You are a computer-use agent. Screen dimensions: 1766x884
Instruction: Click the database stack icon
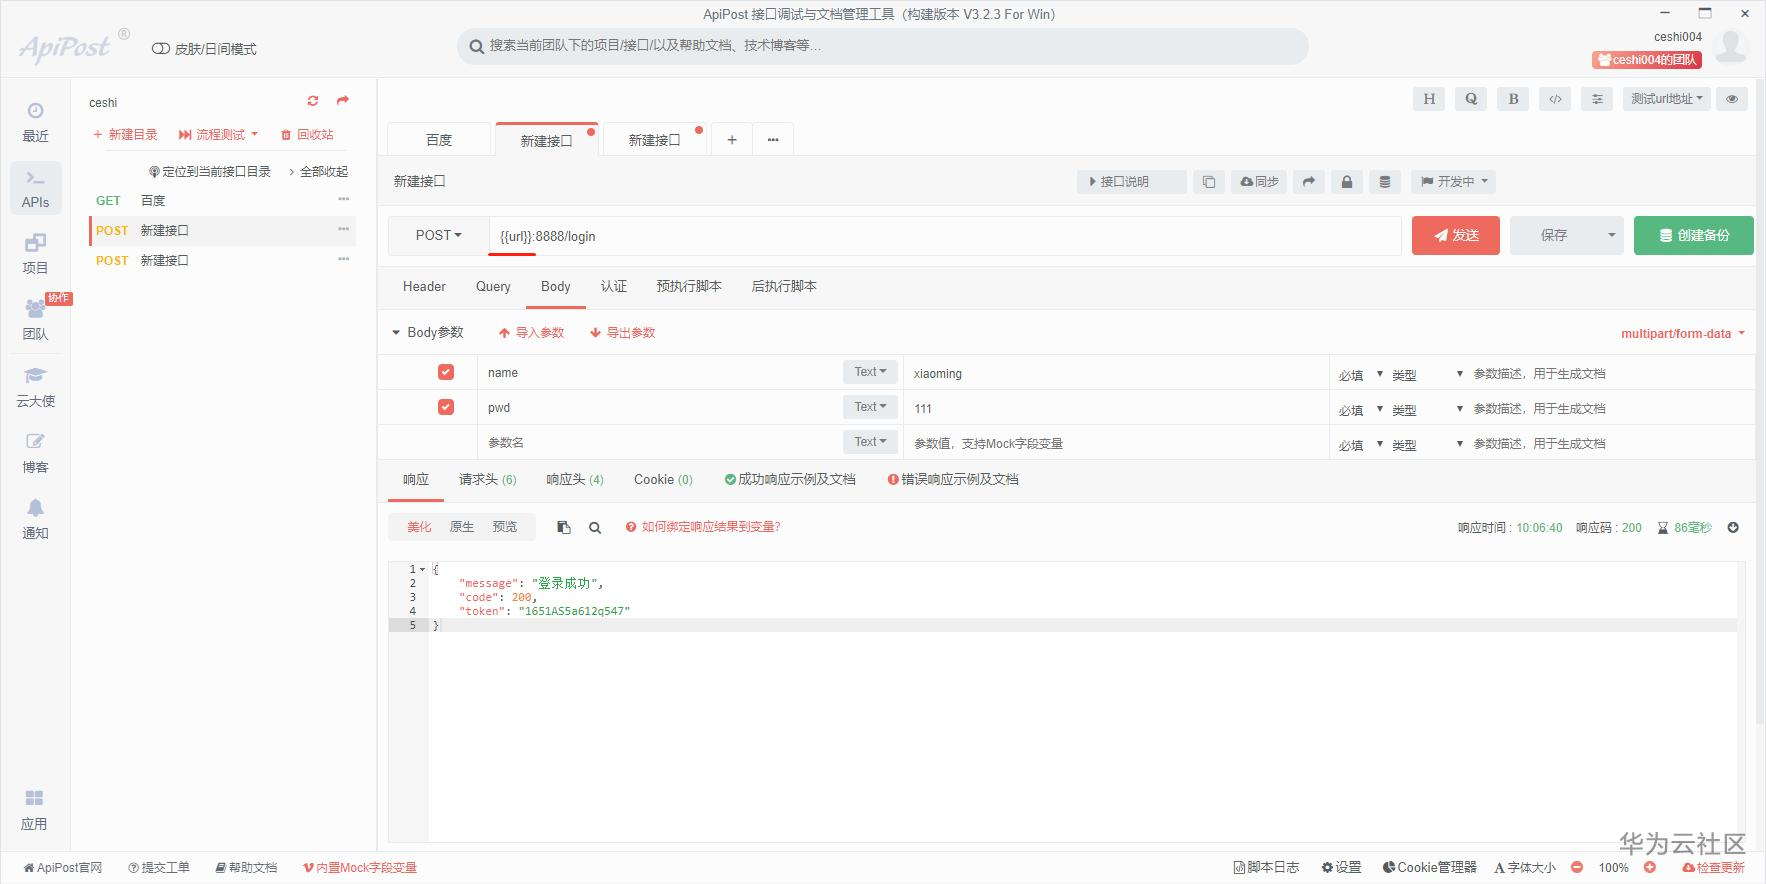(1385, 182)
